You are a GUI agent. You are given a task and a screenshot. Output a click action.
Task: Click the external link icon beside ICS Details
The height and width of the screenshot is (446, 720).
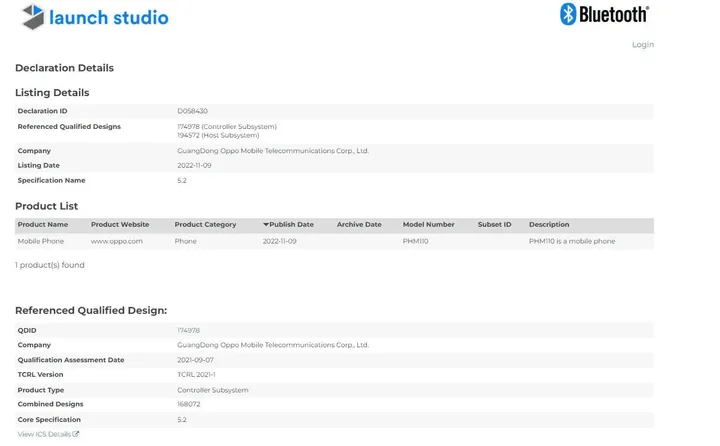point(76,434)
